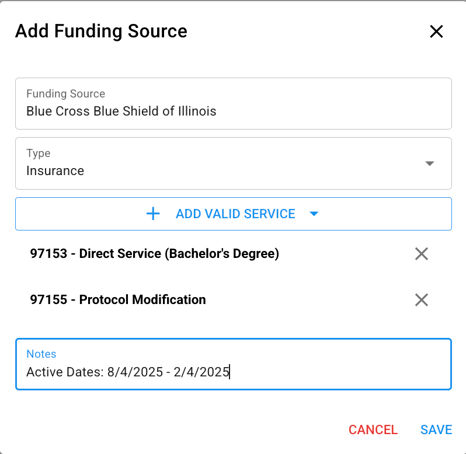
Task: Close the Add Funding Source dialog
Action: tap(436, 32)
